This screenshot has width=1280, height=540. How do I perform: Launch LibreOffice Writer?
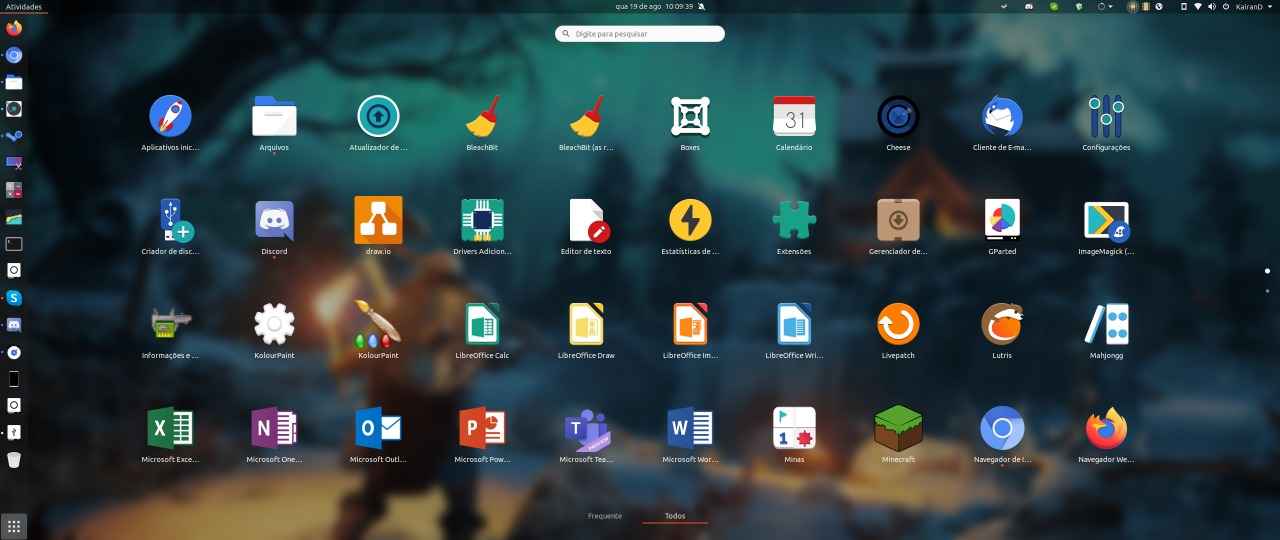(x=794, y=324)
